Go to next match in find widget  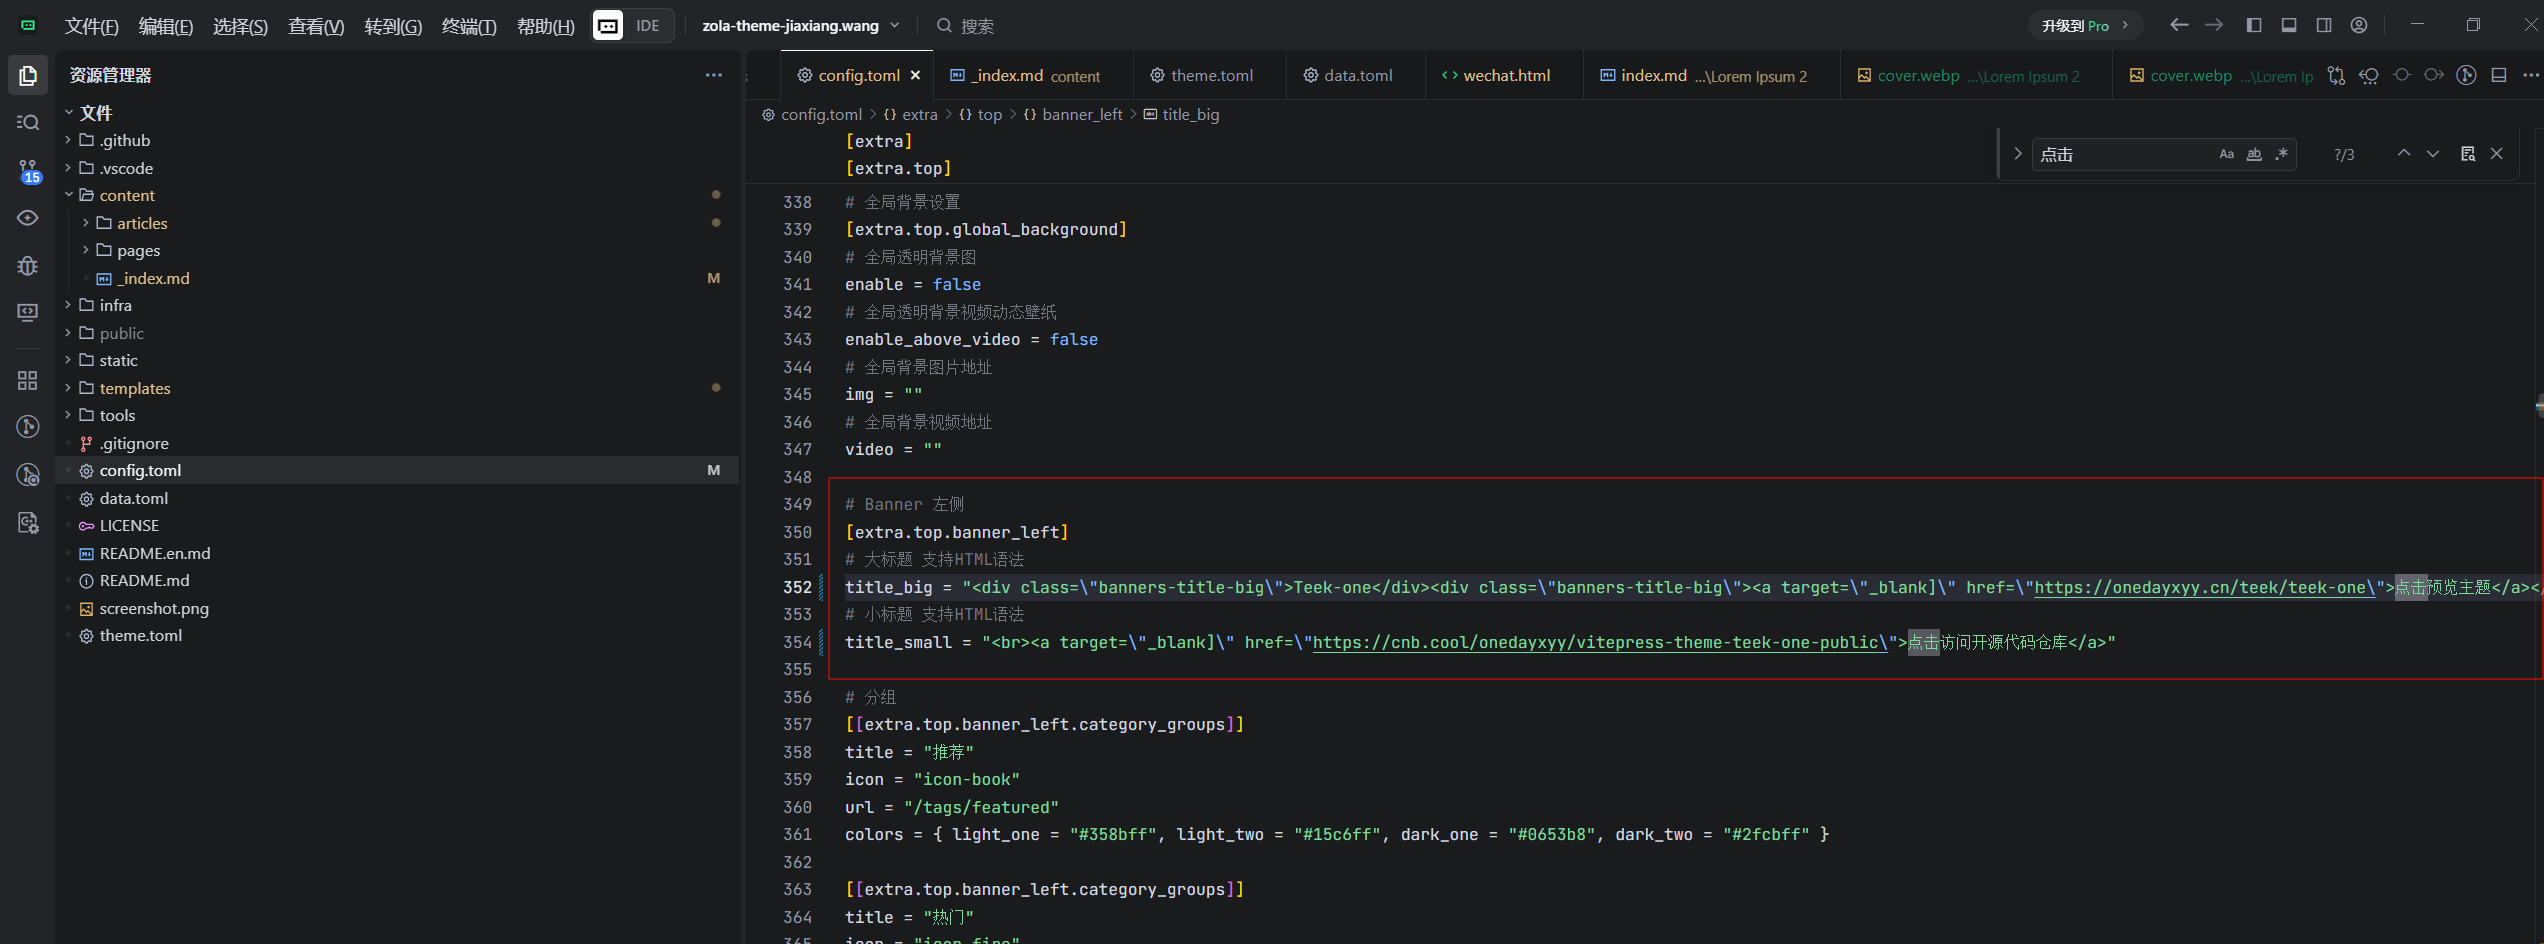coord(2433,153)
